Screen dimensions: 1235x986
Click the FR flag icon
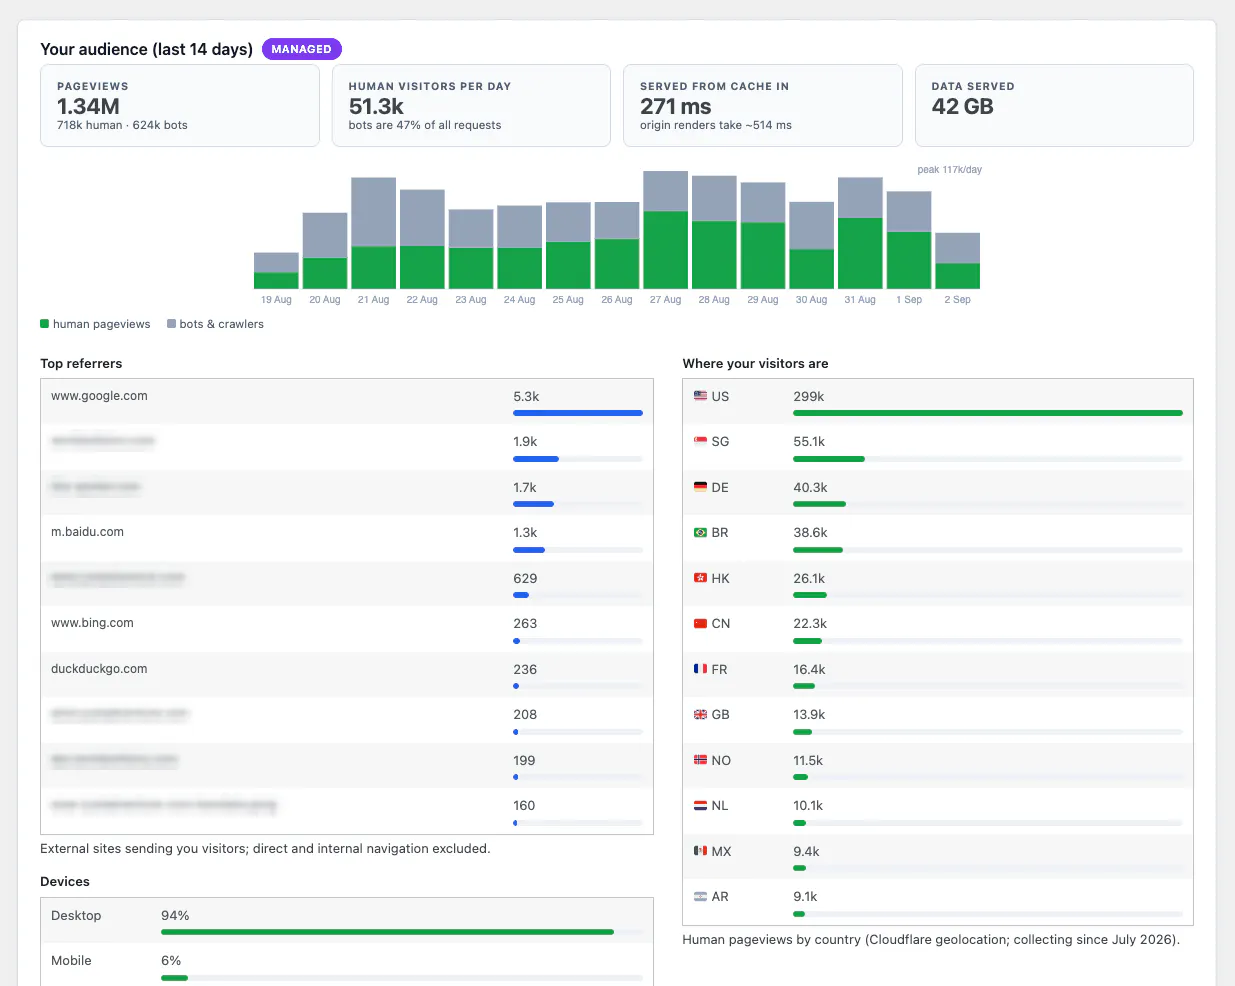[x=700, y=669]
